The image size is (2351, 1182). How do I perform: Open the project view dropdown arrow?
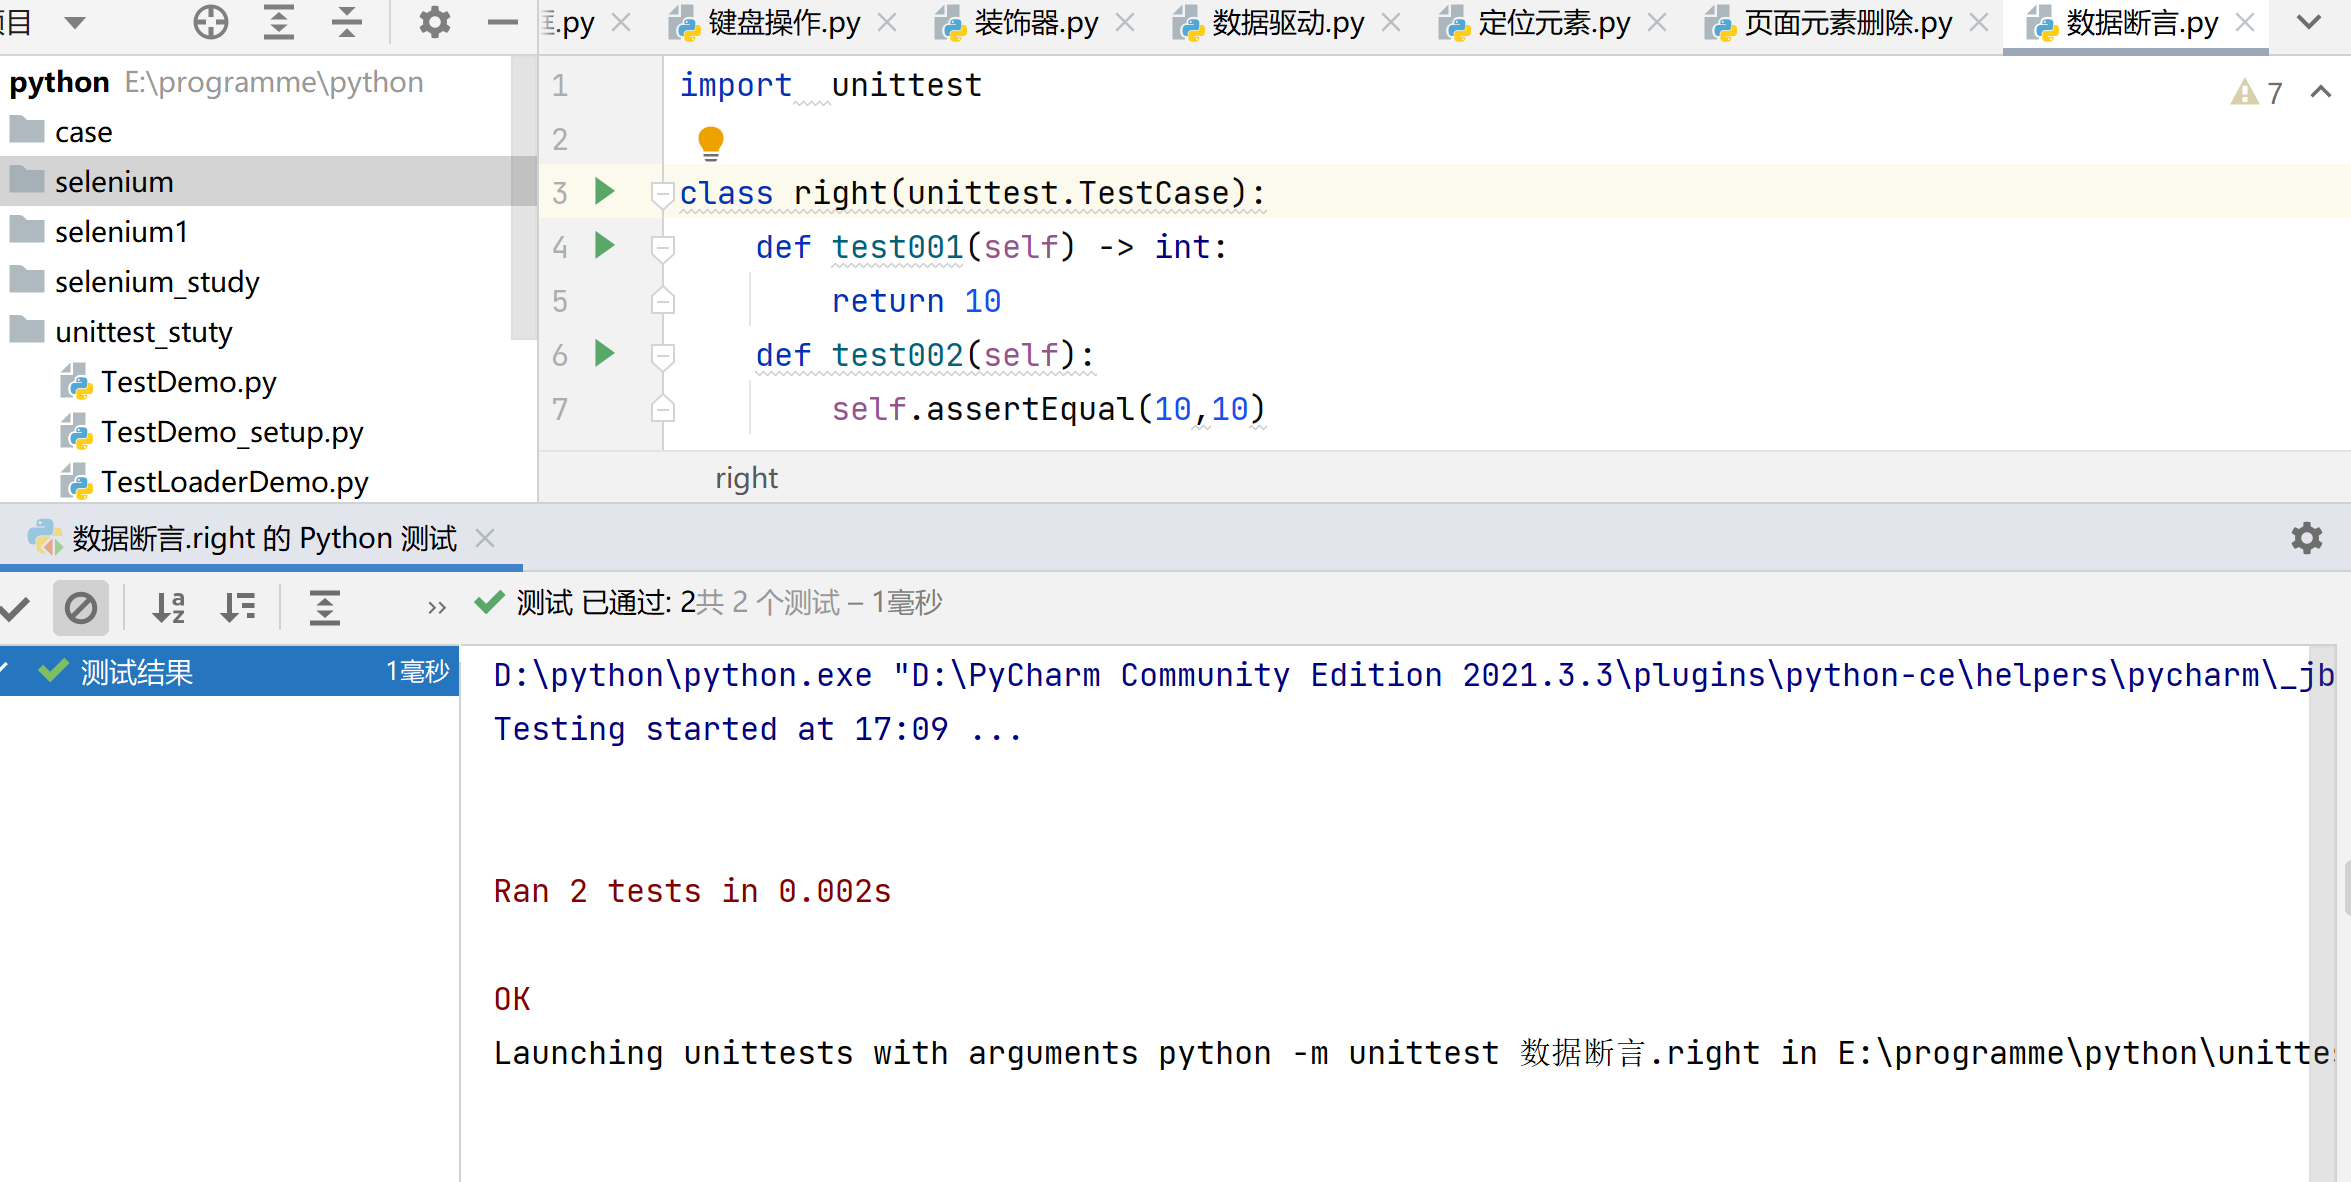click(x=75, y=22)
